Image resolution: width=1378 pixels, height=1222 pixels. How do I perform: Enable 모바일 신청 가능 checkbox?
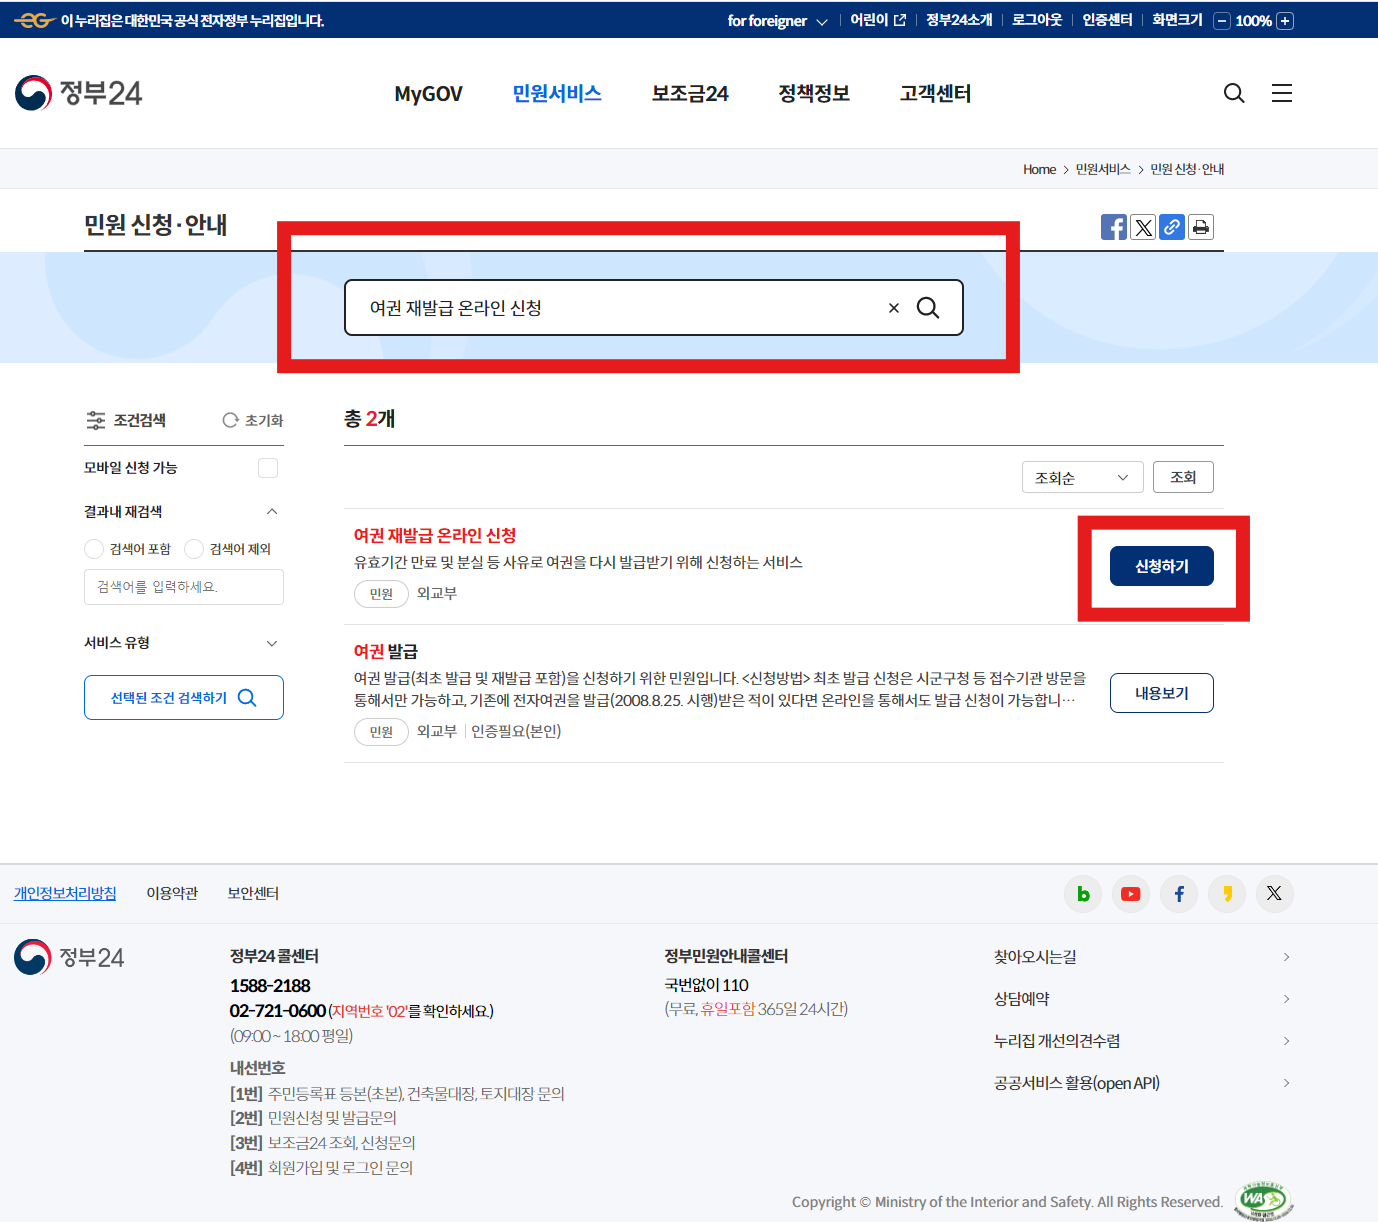click(x=267, y=467)
